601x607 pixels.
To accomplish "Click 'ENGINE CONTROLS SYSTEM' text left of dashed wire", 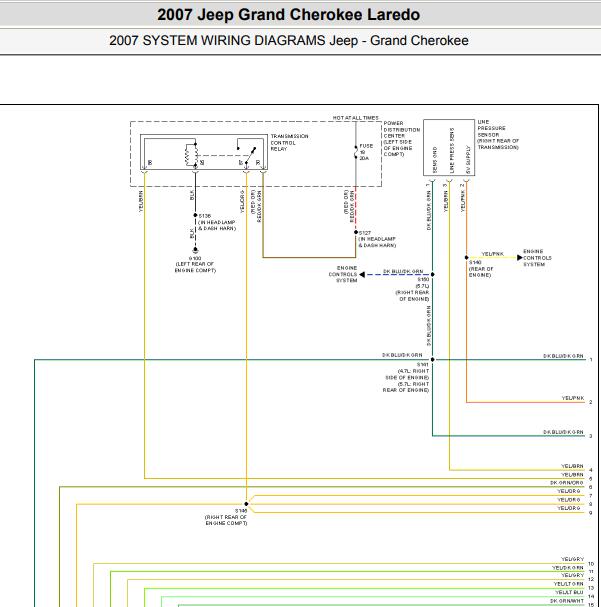I will tap(343, 274).
